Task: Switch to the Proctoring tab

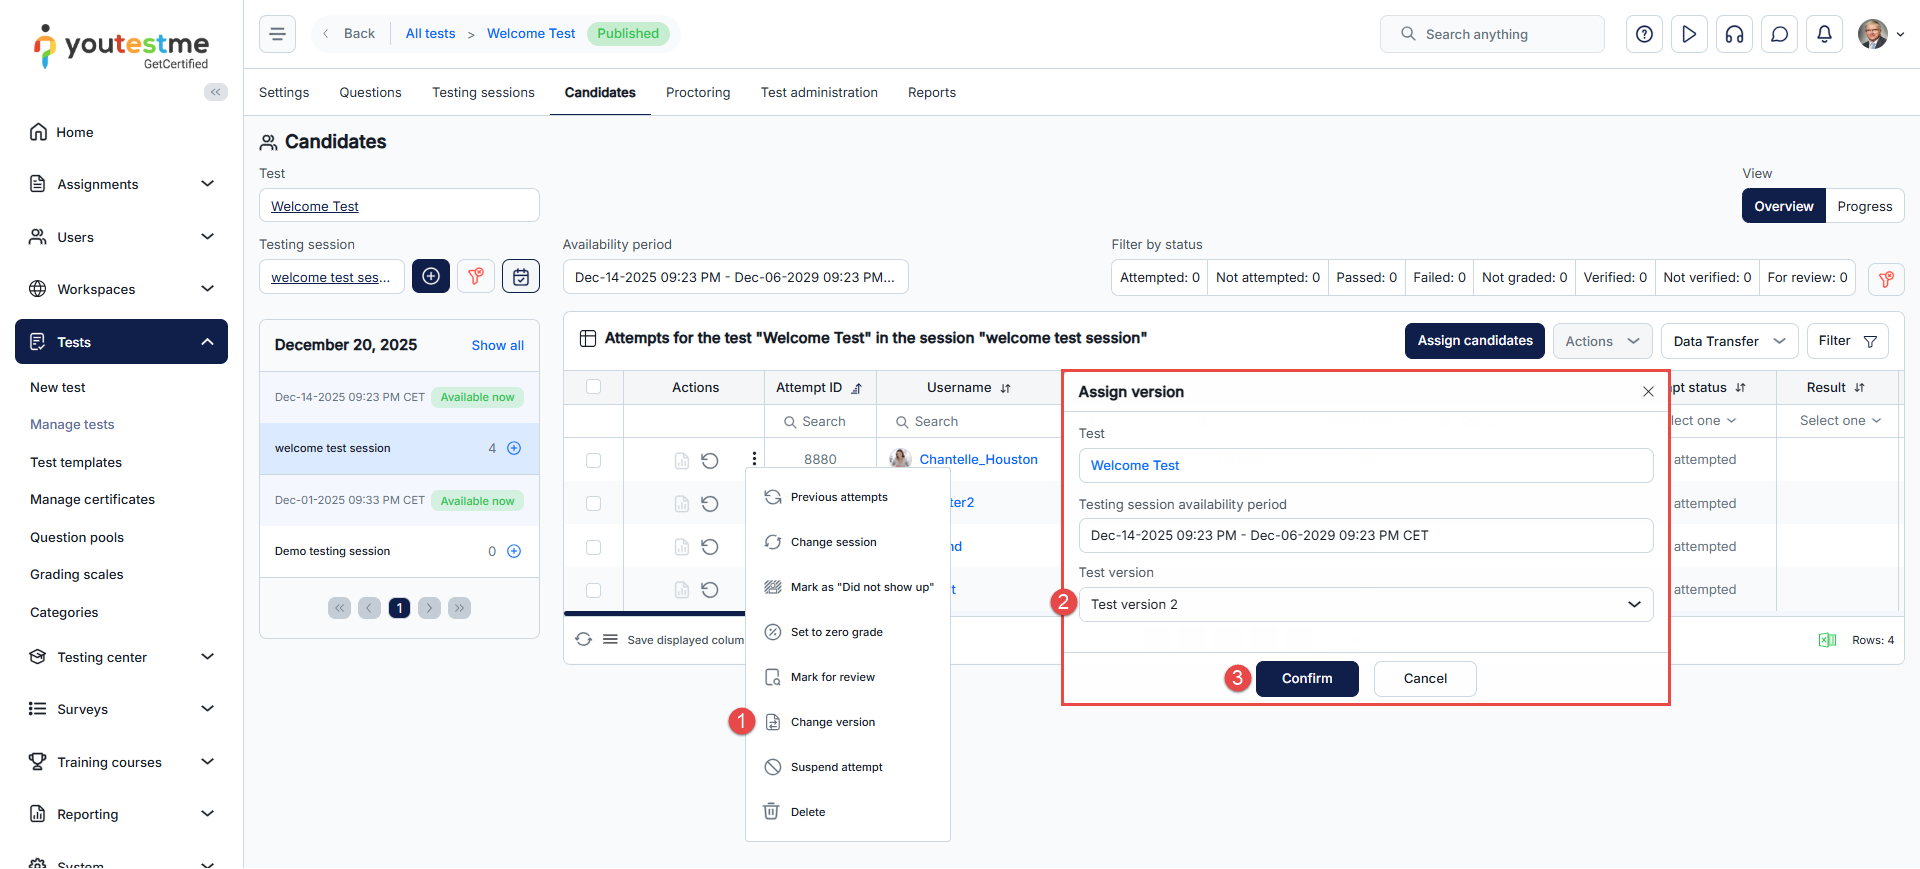Action: (x=698, y=92)
